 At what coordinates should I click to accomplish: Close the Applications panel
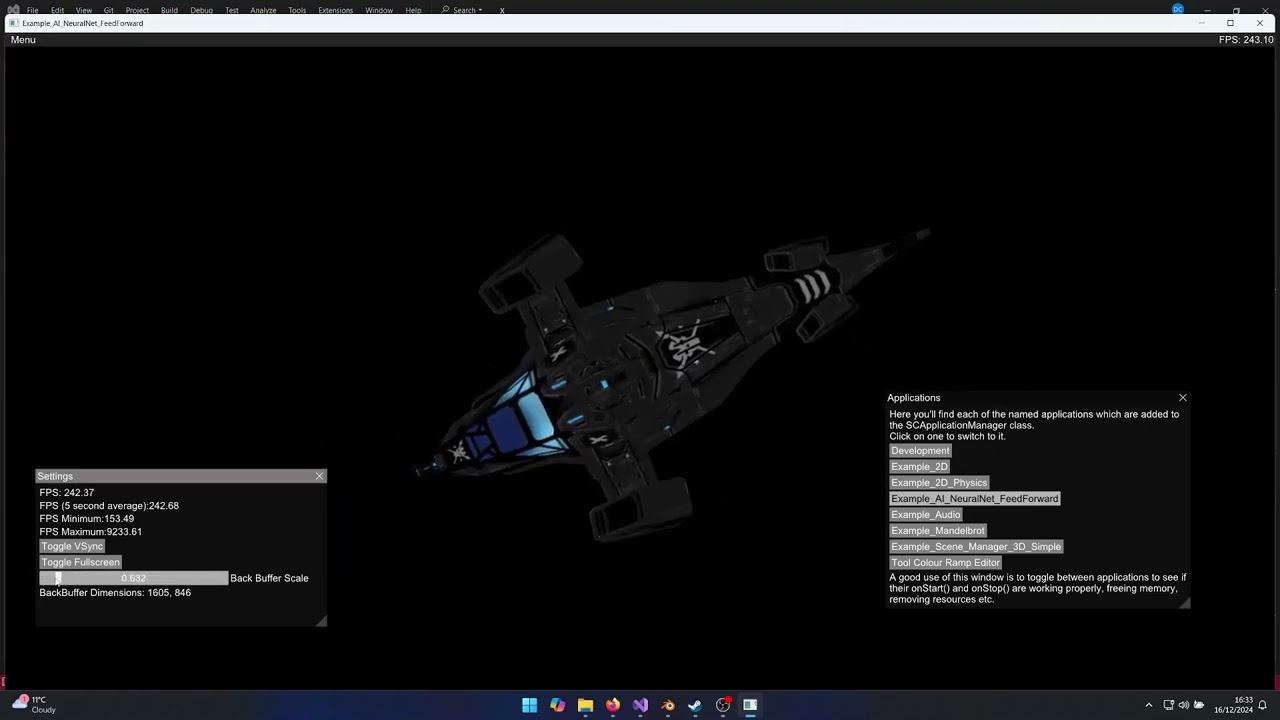(1183, 398)
